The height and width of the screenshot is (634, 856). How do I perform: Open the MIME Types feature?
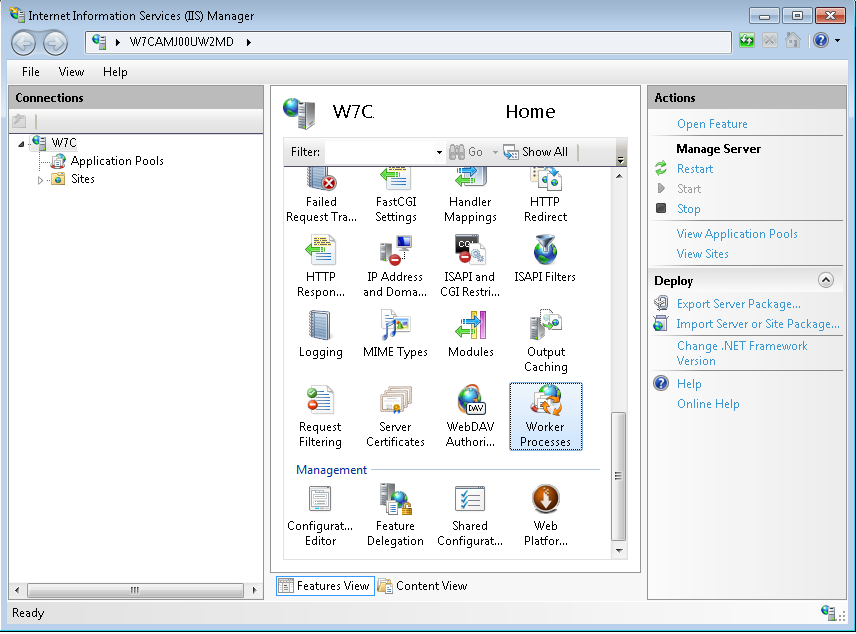pyautogui.click(x=395, y=334)
